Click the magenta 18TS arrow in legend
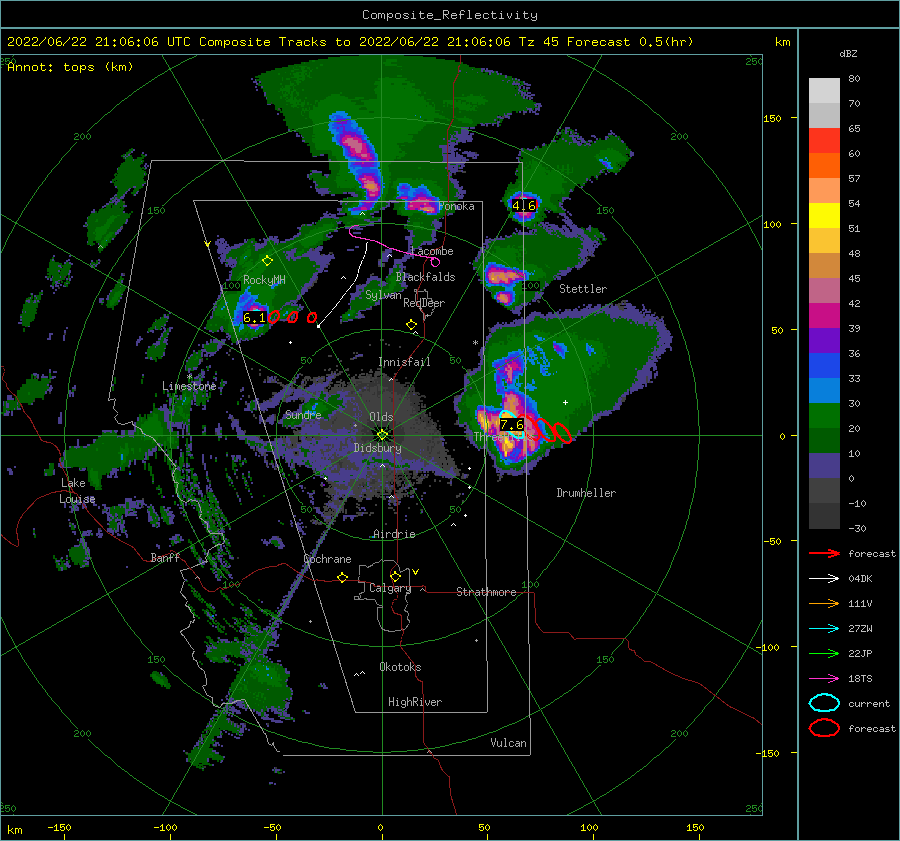This screenshot has width=900, height=841. [825, 679]
